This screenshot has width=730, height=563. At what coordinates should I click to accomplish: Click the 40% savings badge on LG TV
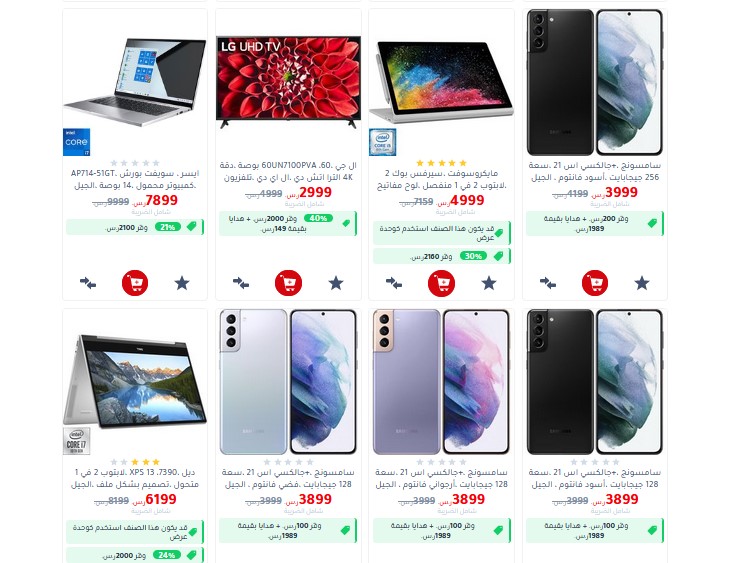(318, 218)
